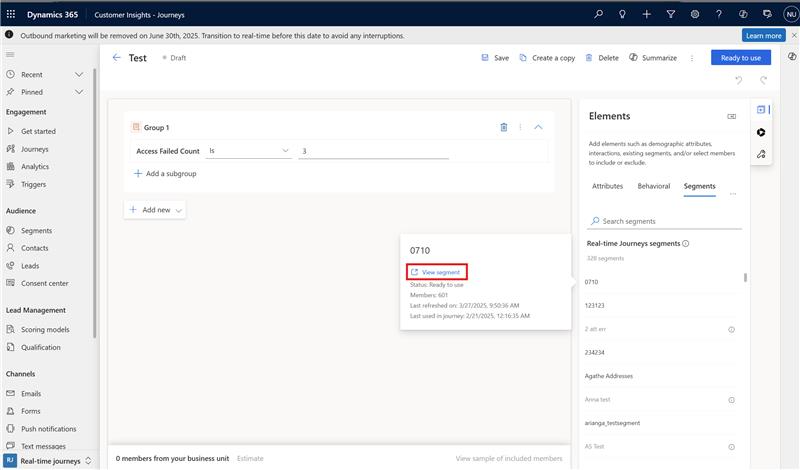Switch to the Behavioral tab

(653, 186)
